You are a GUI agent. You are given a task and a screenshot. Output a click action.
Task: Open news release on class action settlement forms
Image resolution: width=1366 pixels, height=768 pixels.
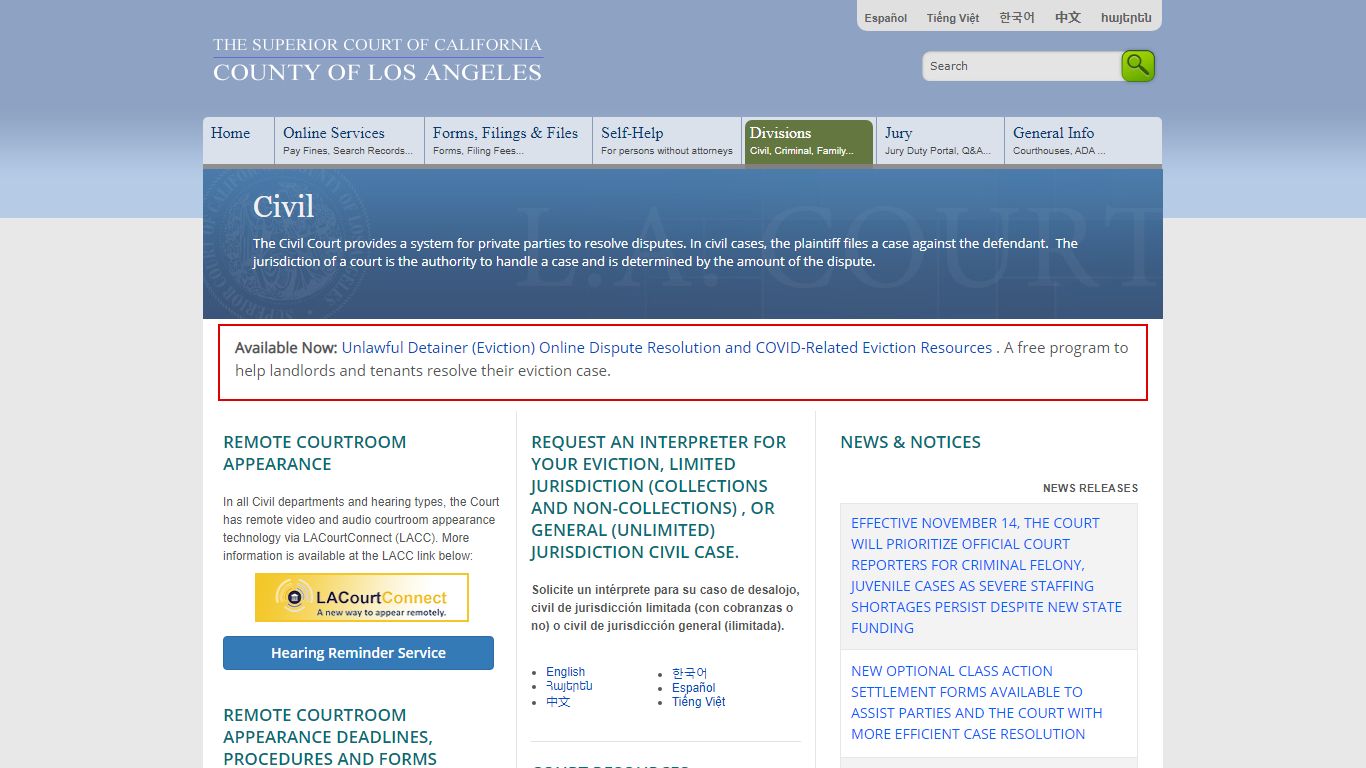coord(977,702)
